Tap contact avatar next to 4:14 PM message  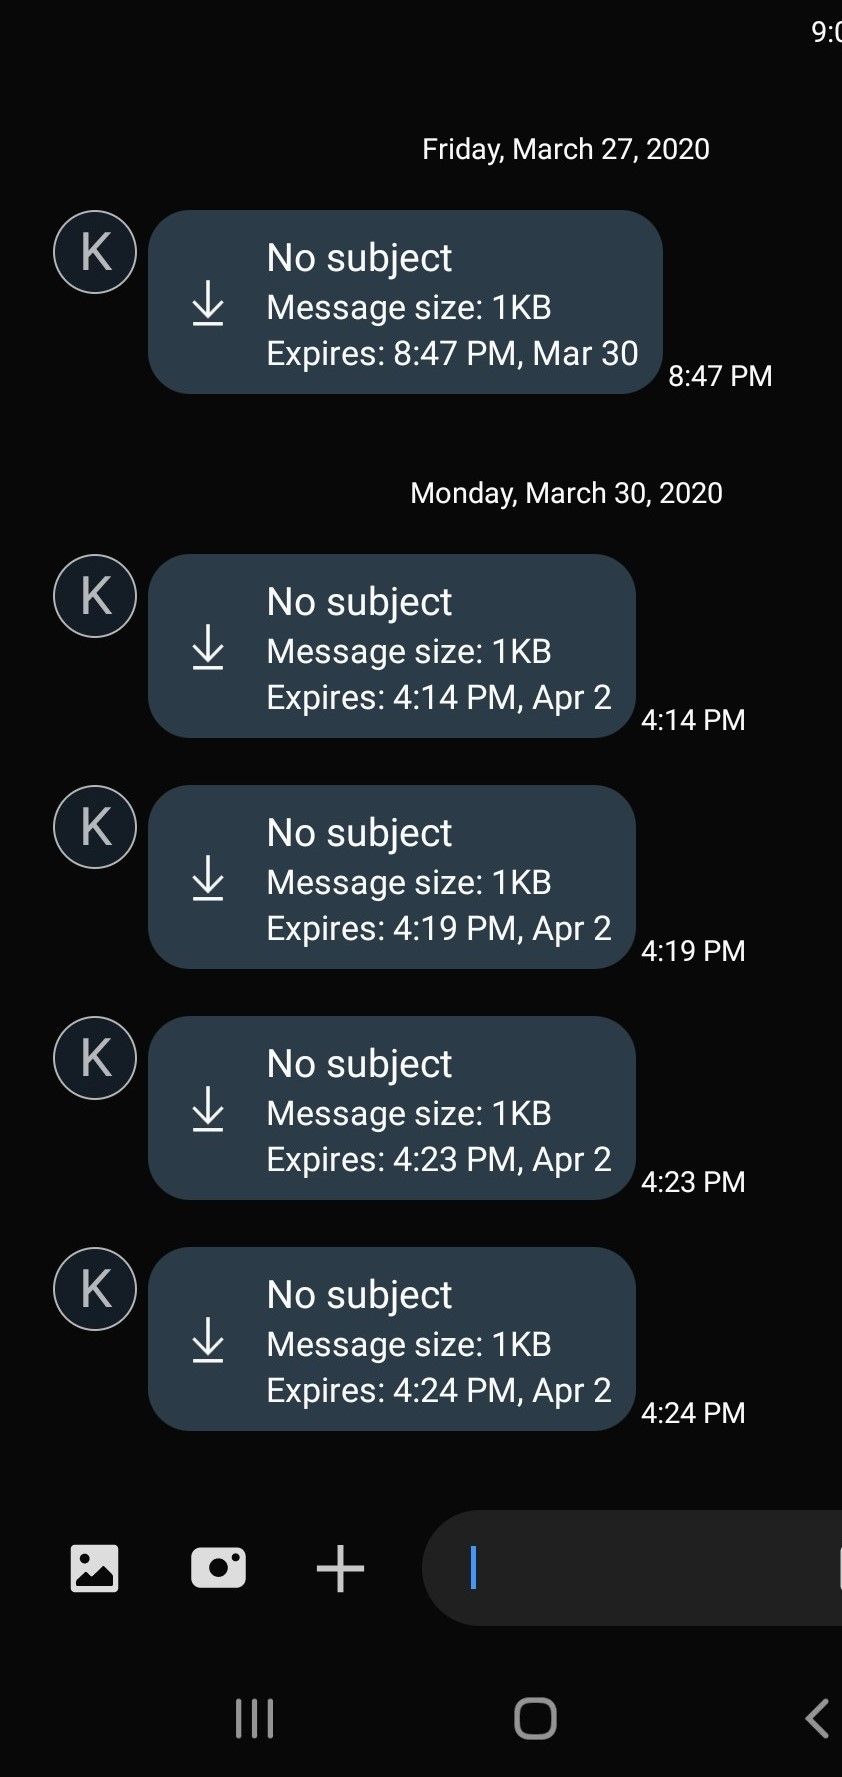pos(95,596)
